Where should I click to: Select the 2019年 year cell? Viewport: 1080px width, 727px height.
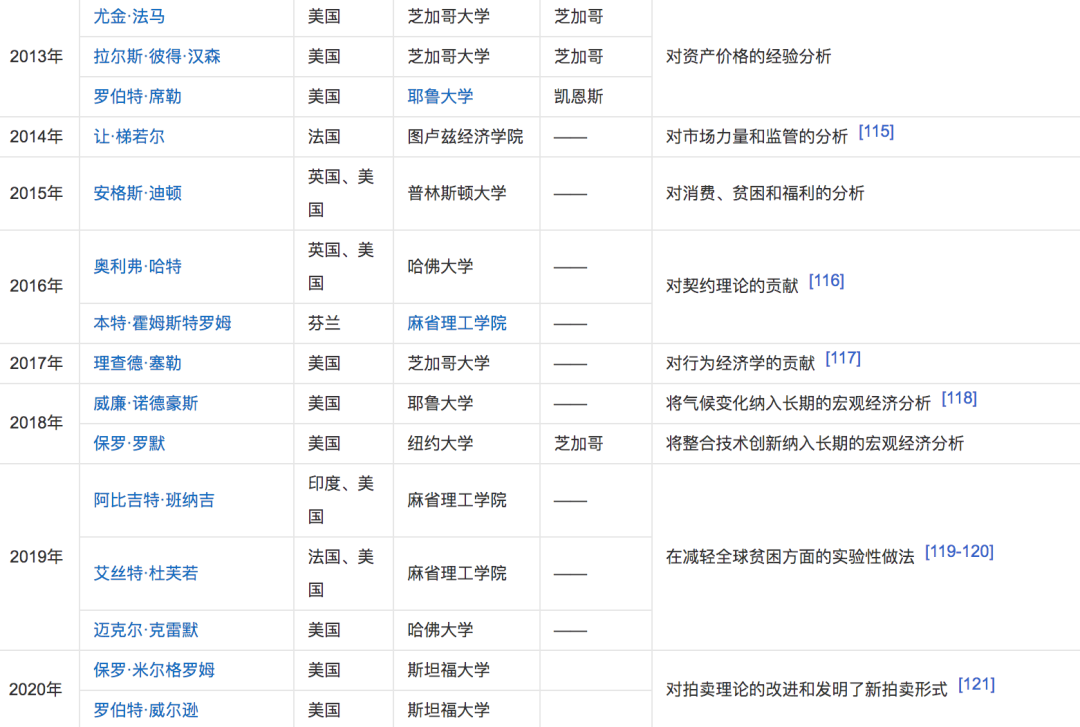pyautogui.click(x=39, y=557)
